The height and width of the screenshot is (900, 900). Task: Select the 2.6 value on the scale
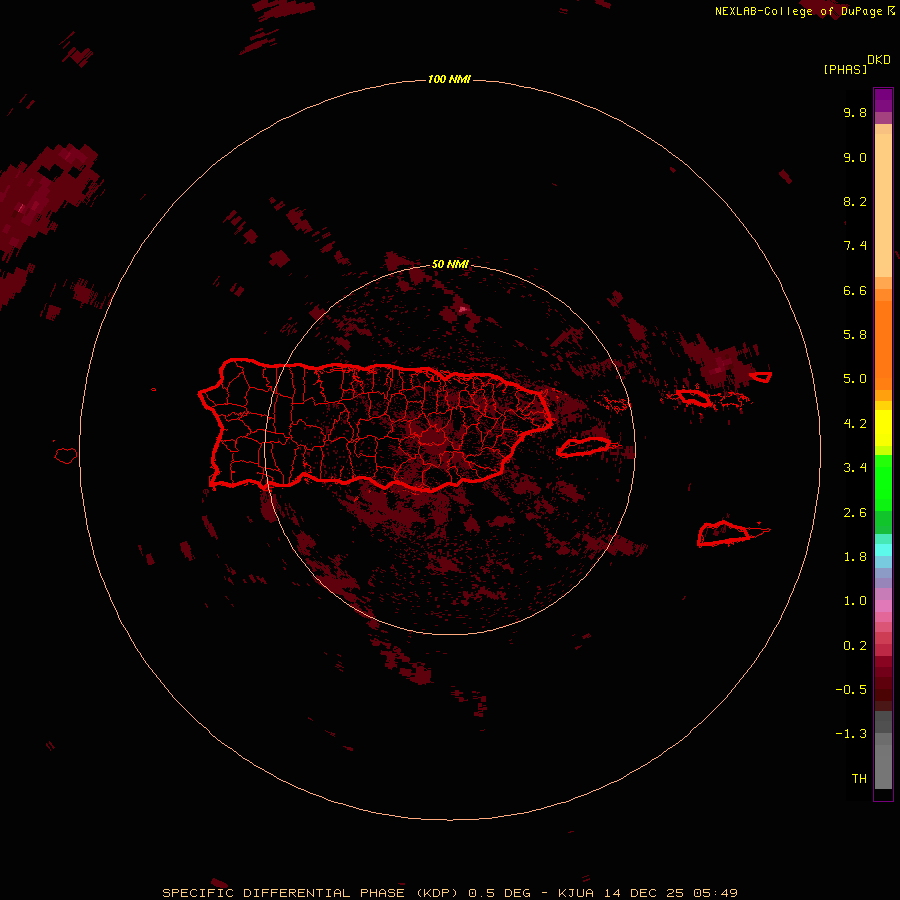(x=855, y=512)
